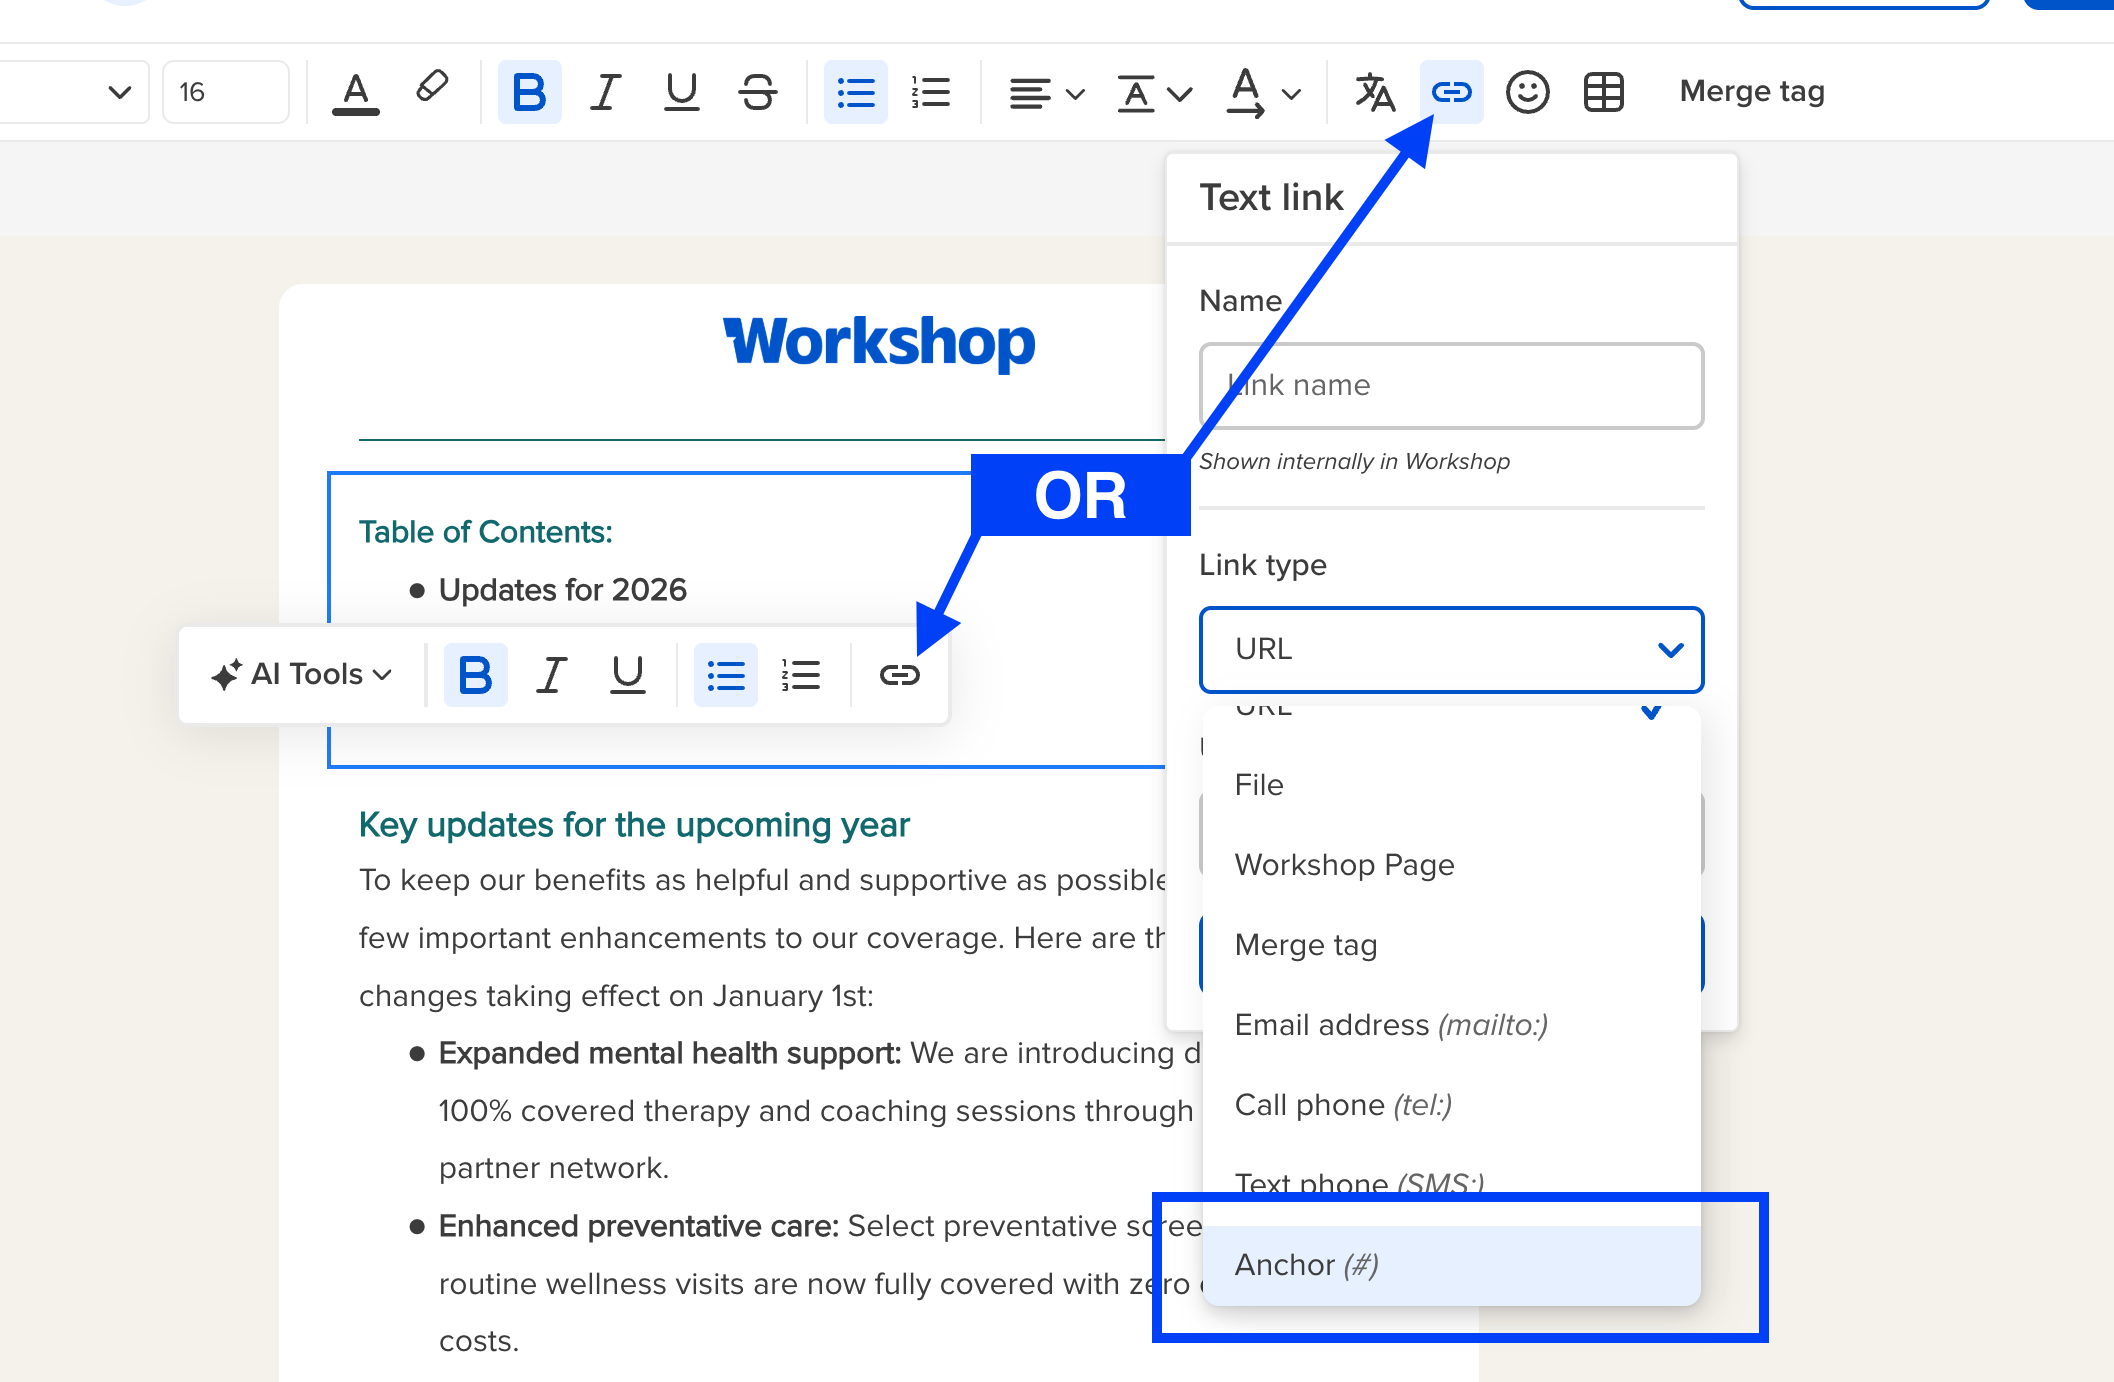Select Merge tag in link type list
This screenshot has height=1382, width=2114.
[x=1451, y=945]
